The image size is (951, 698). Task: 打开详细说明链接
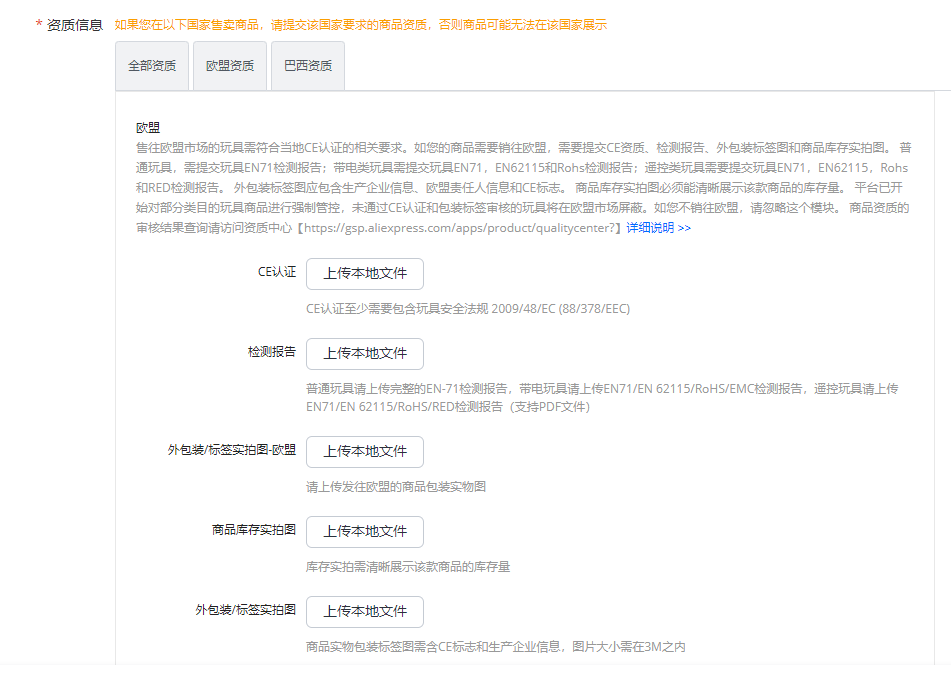pyautogui.click(x=660, y=227)
